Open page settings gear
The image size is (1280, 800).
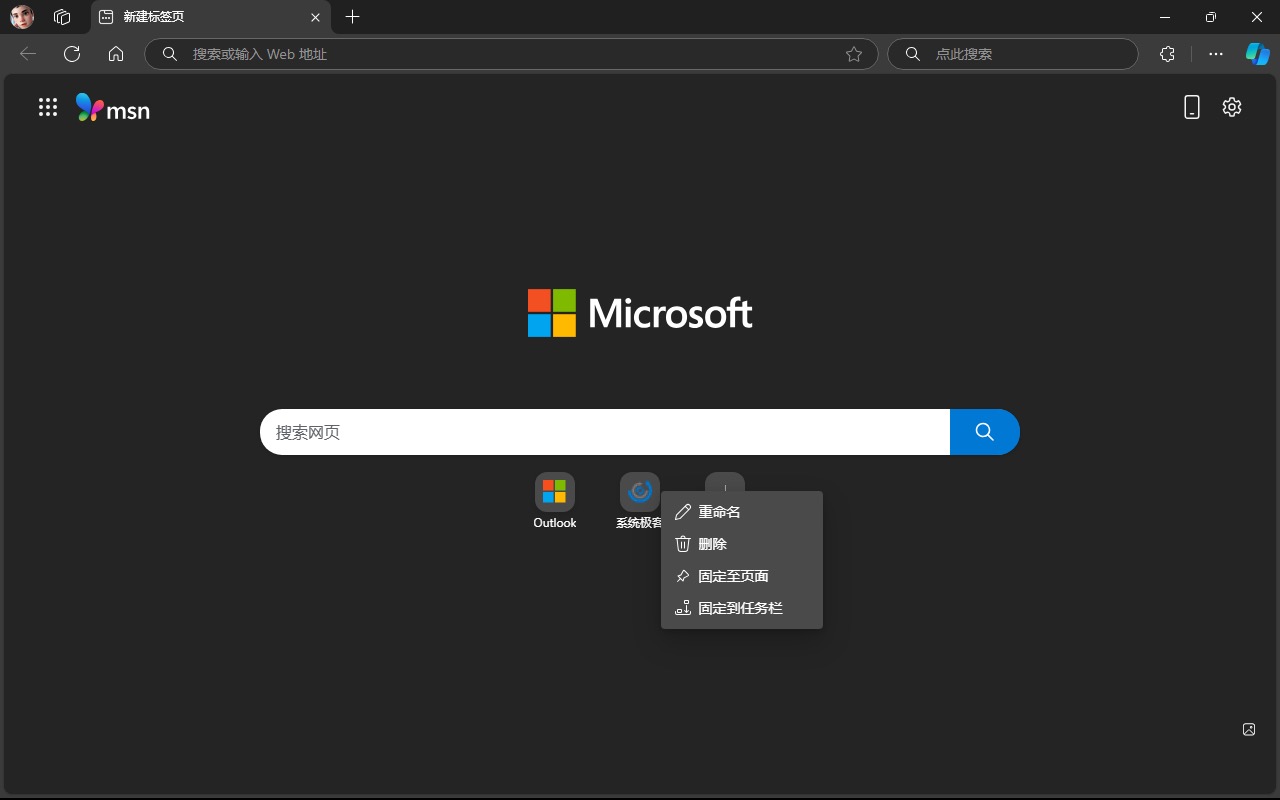pyautogui.click(x=1232, y=107)
